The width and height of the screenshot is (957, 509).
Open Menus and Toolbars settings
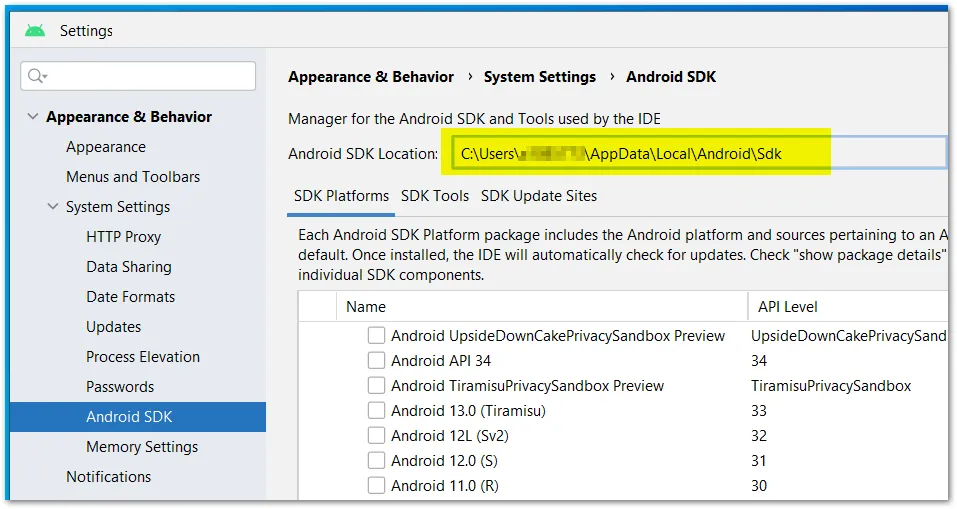tap(133, 177)
